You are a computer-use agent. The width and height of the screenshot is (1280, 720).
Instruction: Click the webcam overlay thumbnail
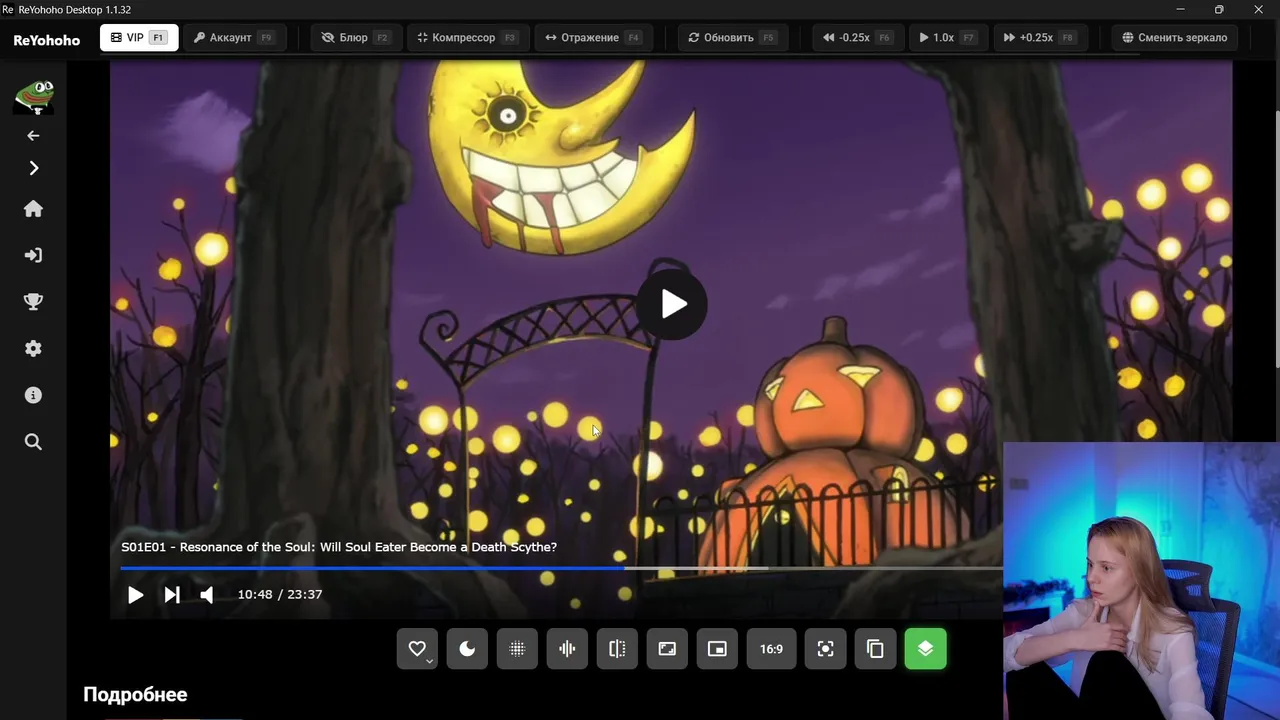click(x=1141, y=581)
